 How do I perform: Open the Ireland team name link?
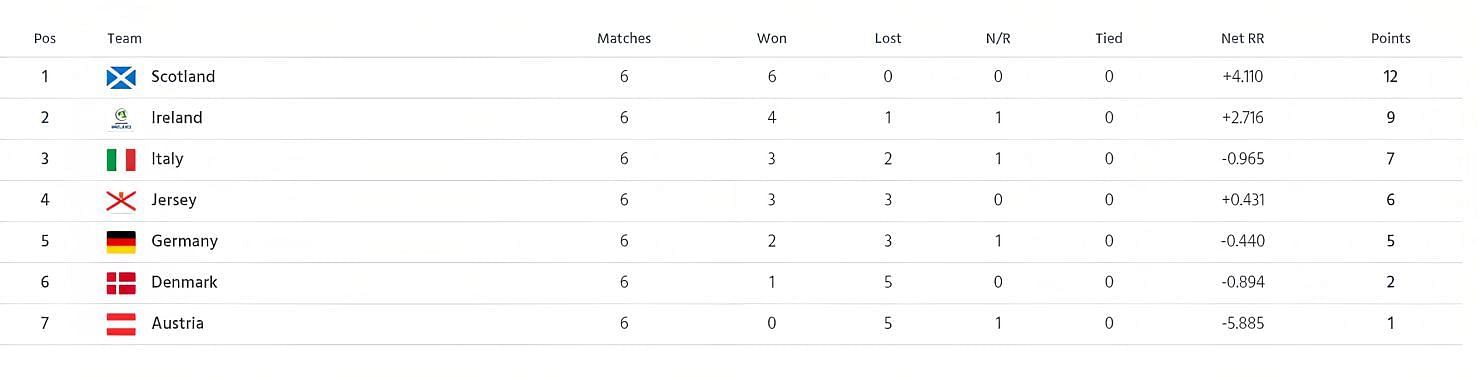pyautogui.click(x=177, y=118)
